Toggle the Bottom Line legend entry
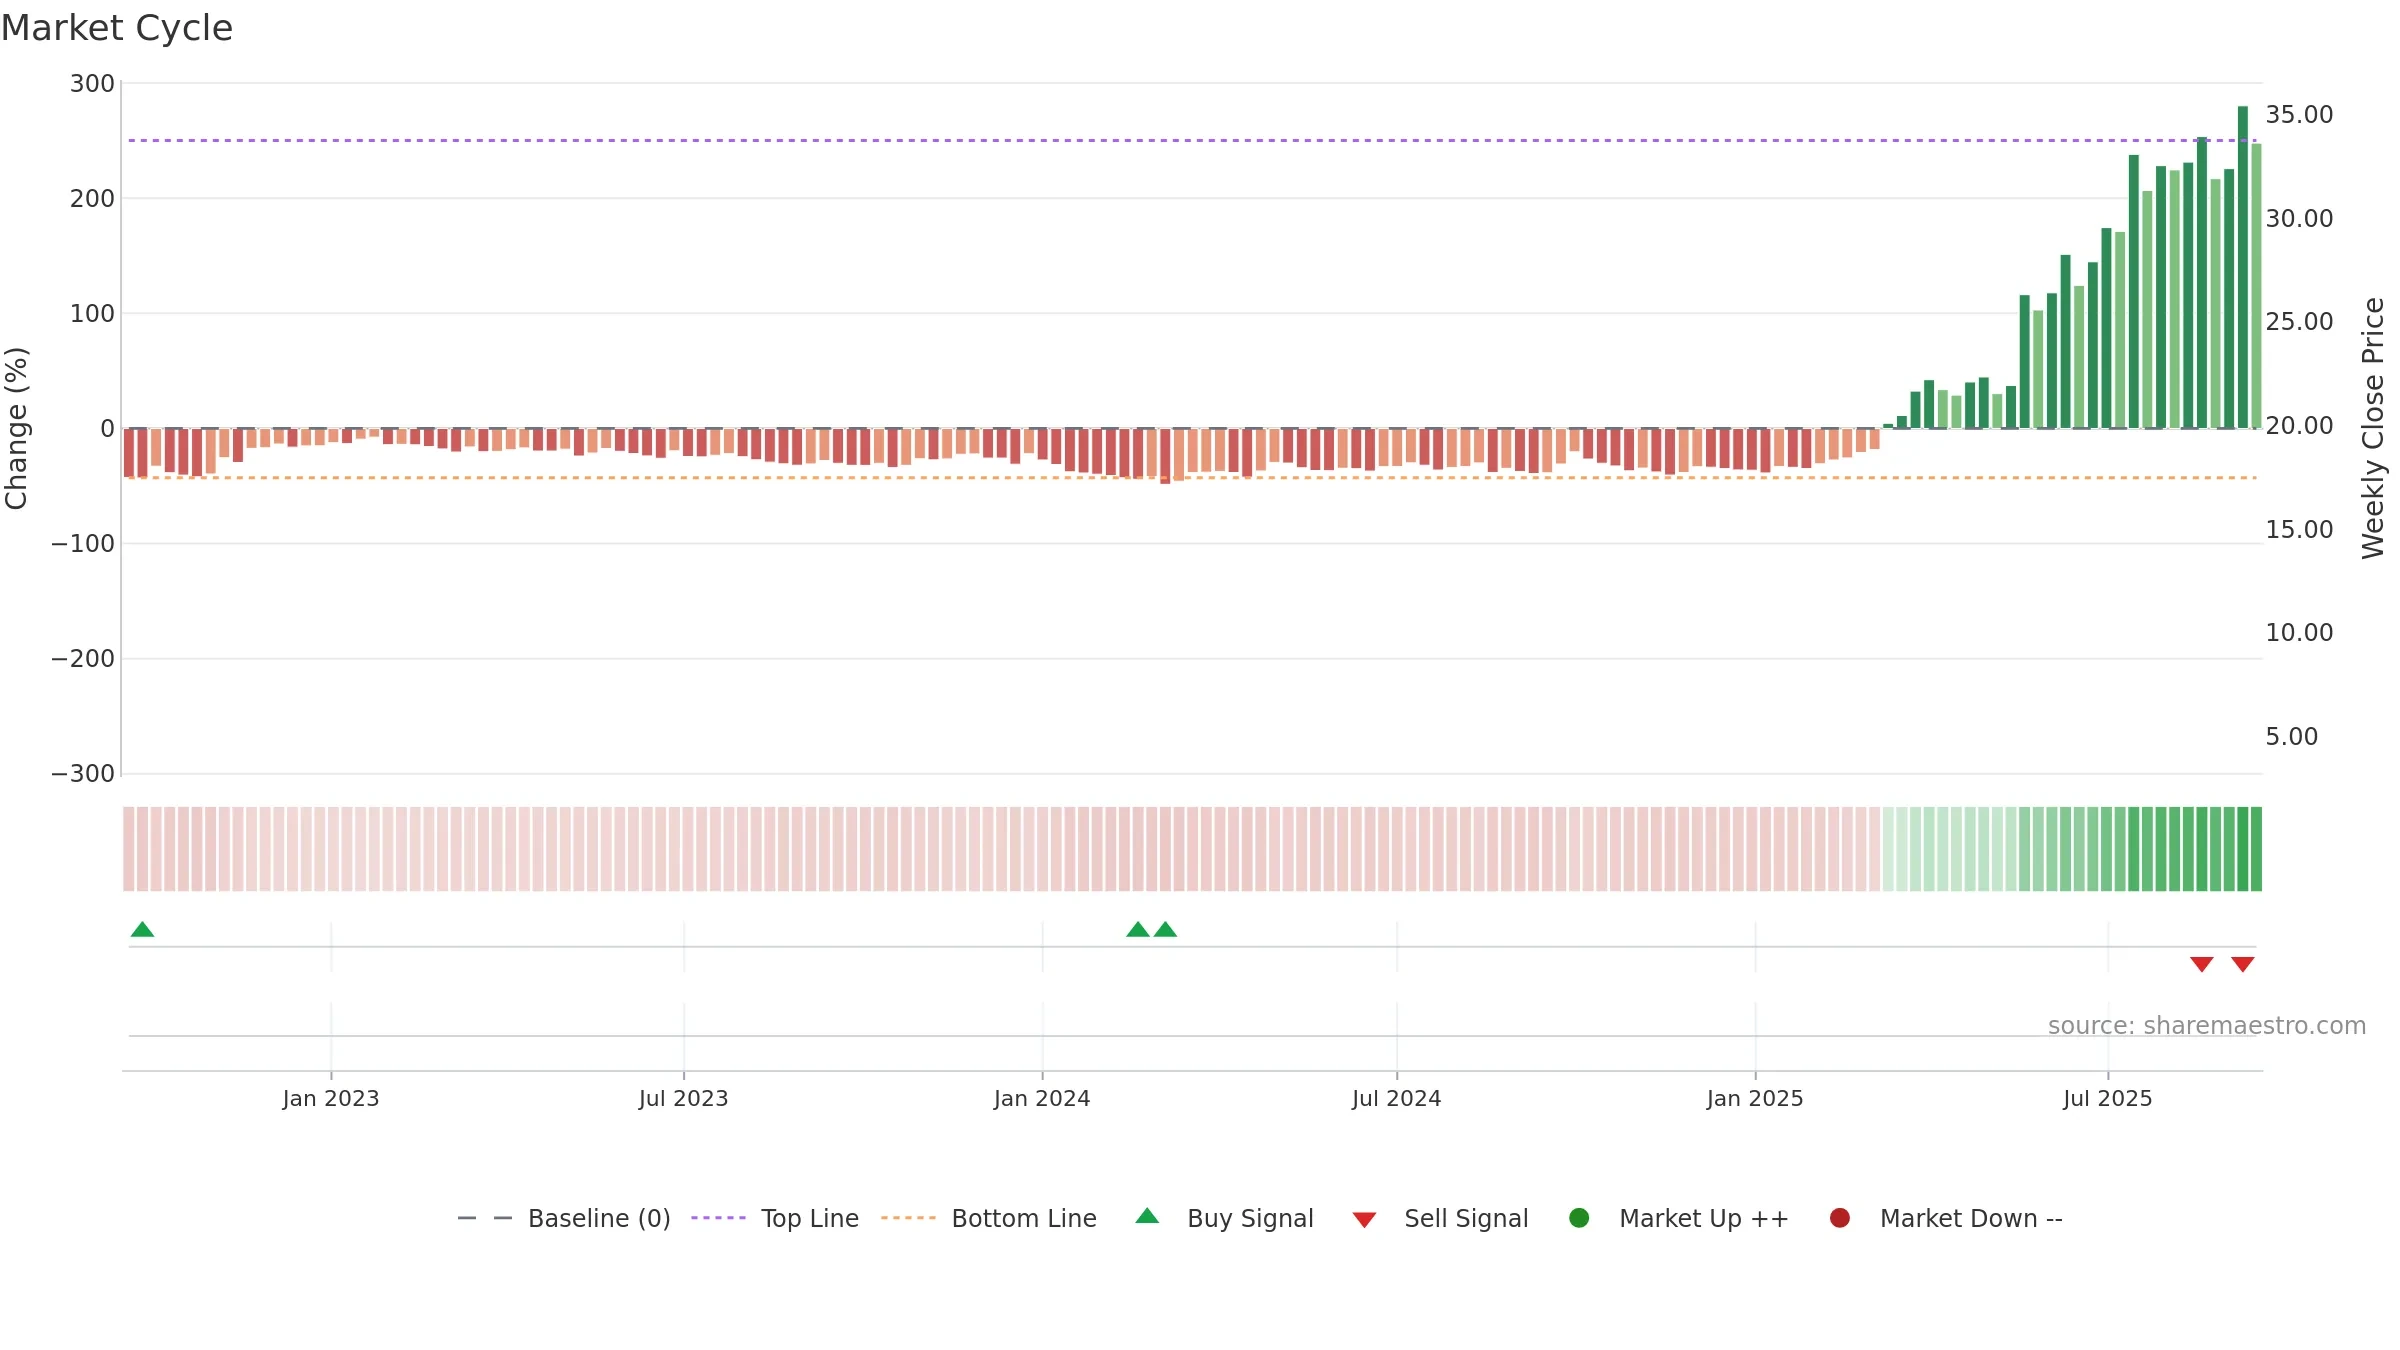The width and height of the screenshot is (2400, 1350). [x=989, y=1219]
